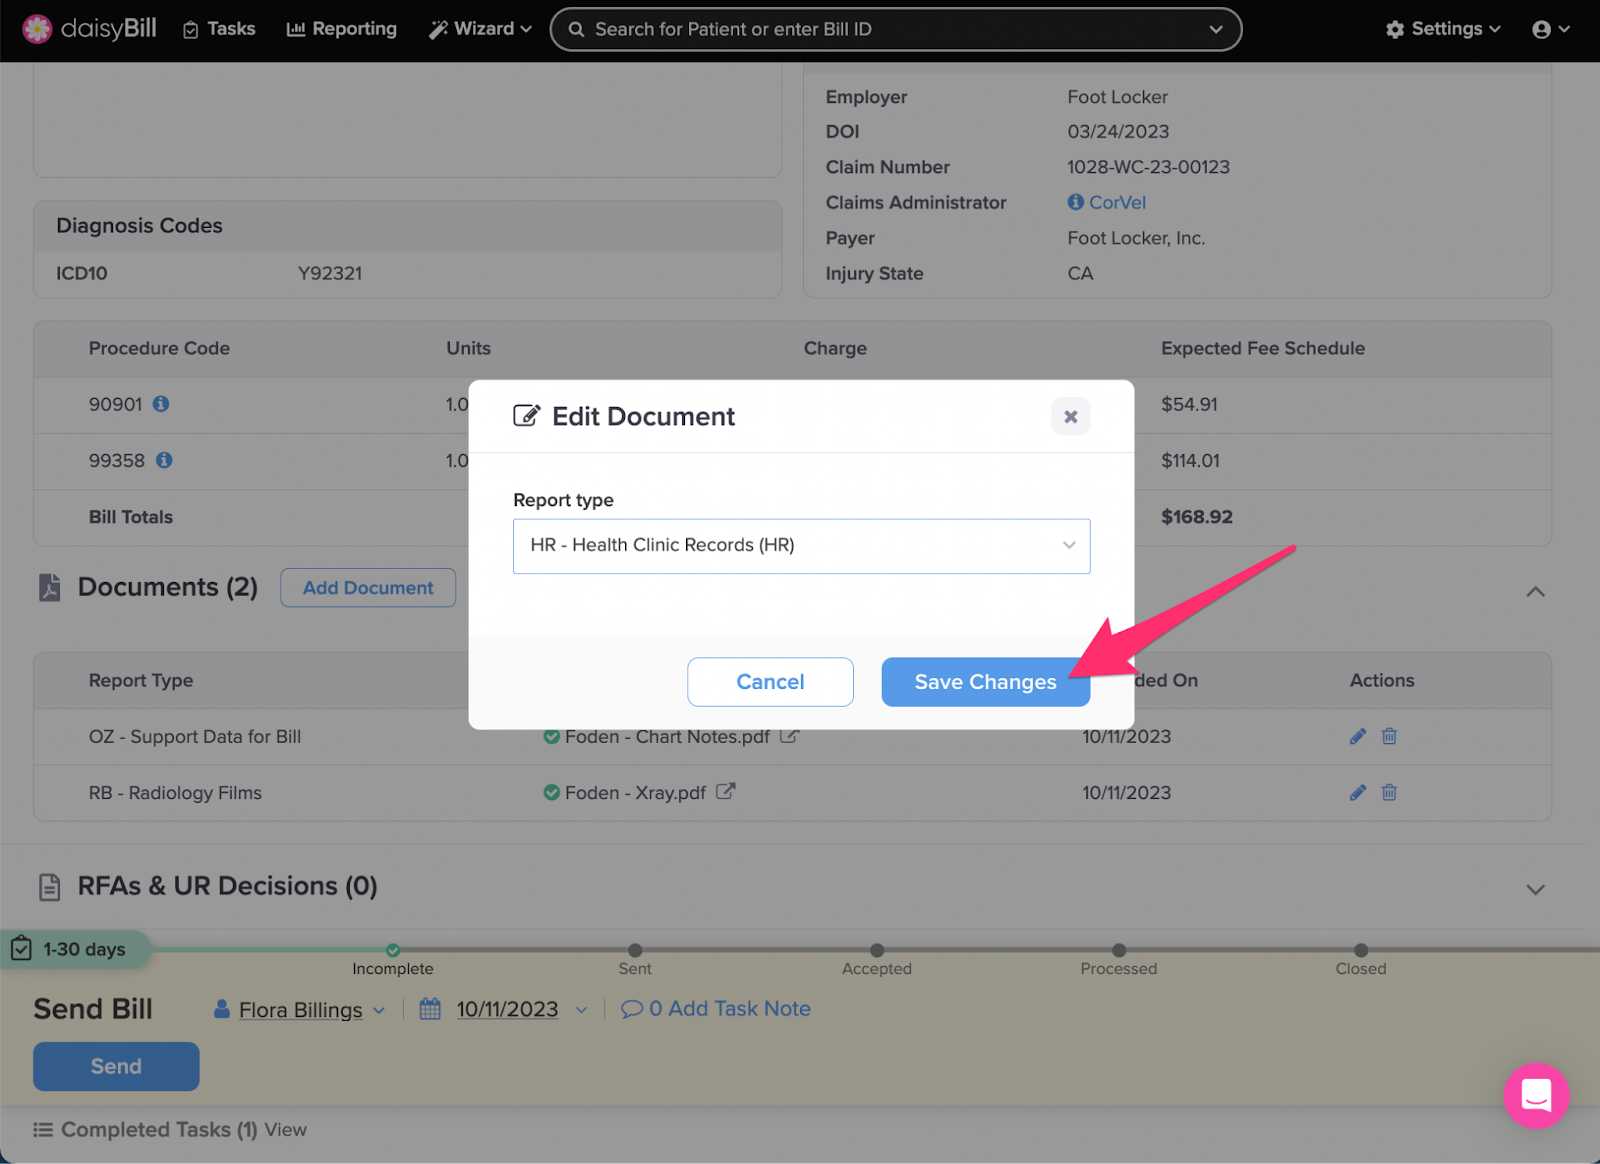Edit the Radiology Films document
Image resolution: width=1600 pixels, height=1164 pixels.
pos(1357,792)
